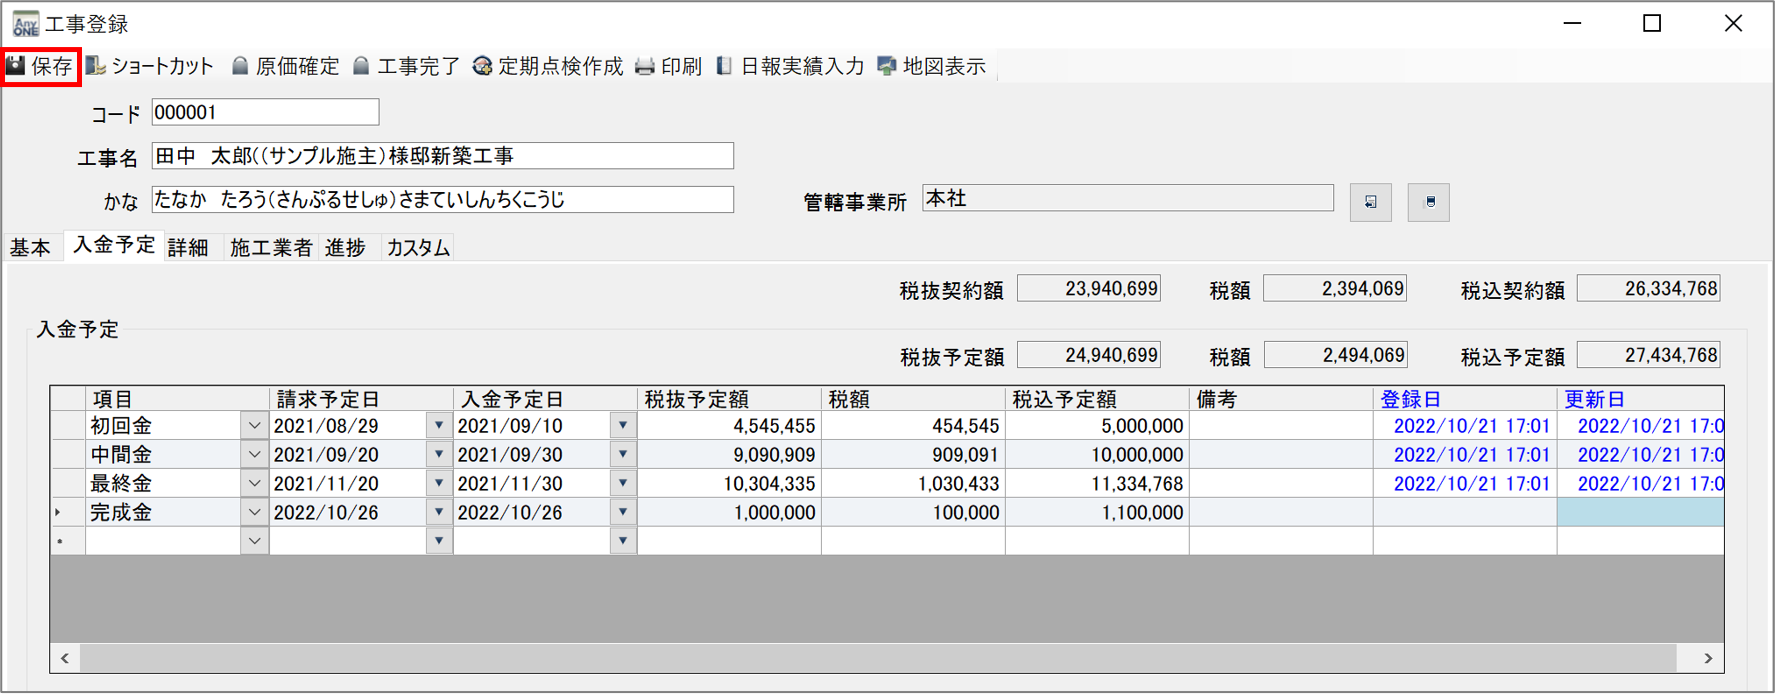The image size is (1775, 694).
Task: Open 日報実績入力 from the toolbar
Action: point(790,67)
